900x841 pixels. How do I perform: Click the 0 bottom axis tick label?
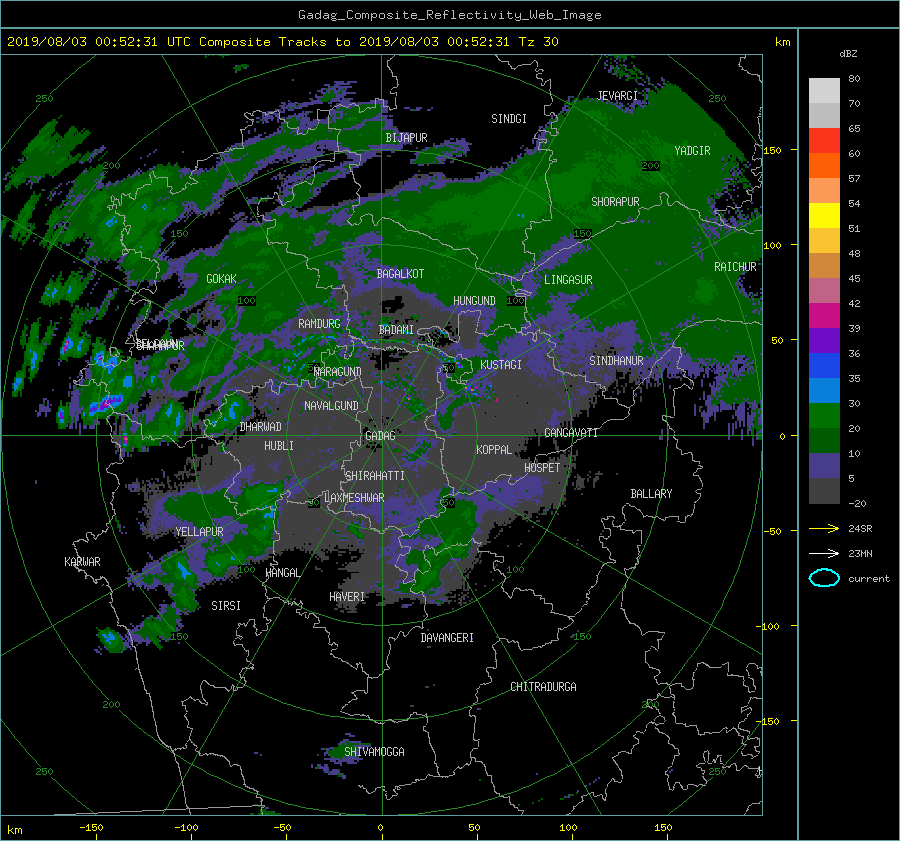click(x=380, y=828)
